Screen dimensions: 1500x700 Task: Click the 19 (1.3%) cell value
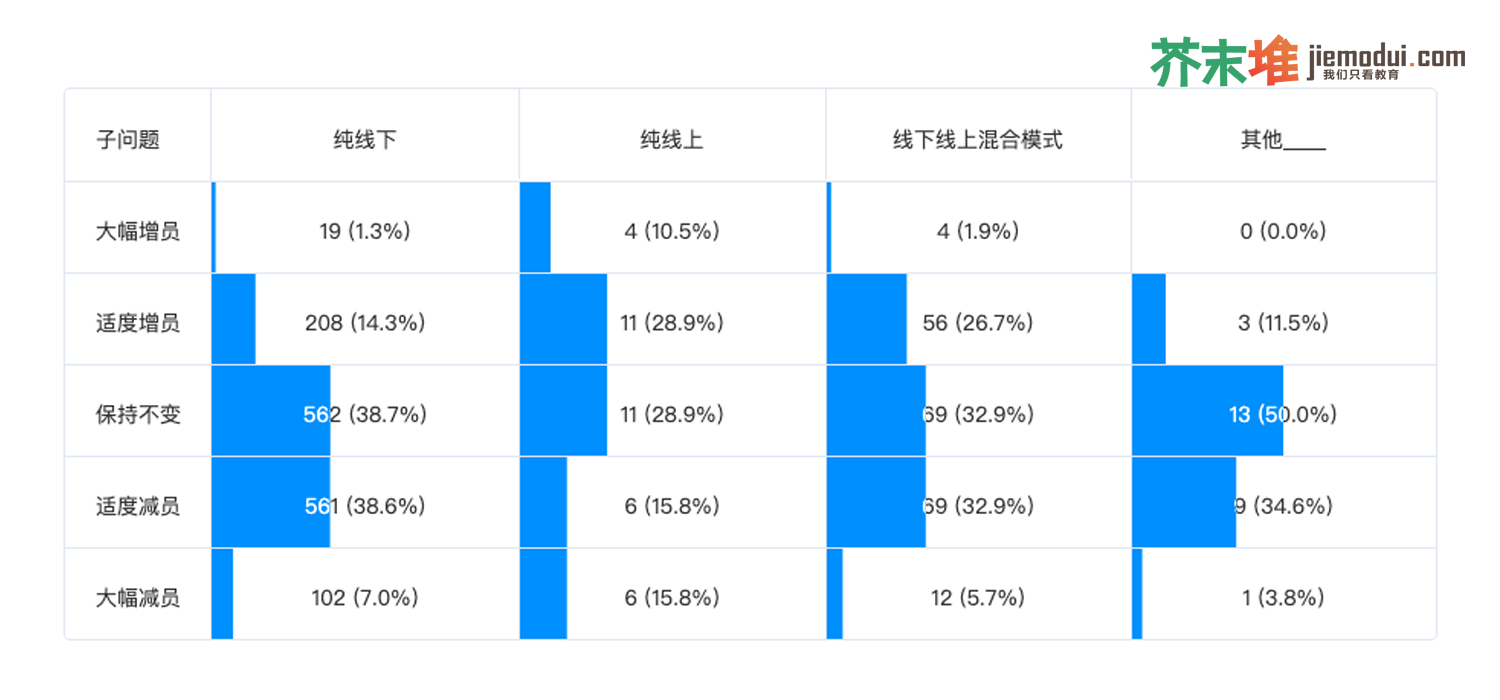click(x=365, y=232)
